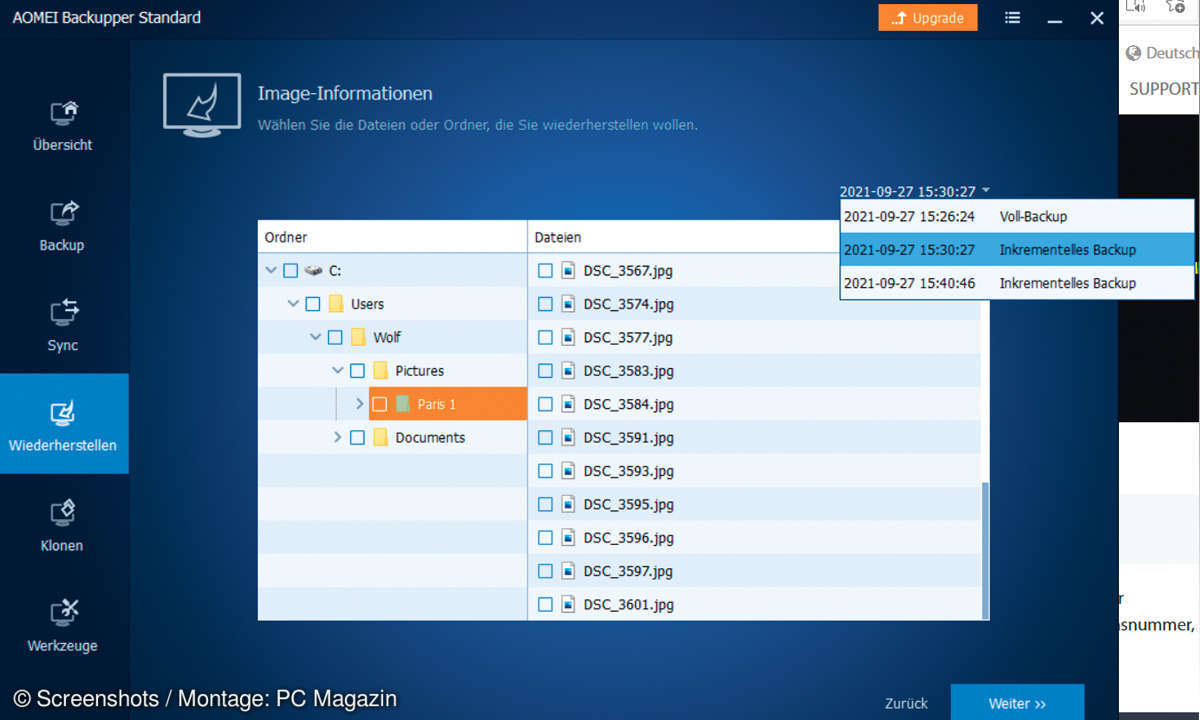
Task: Click the DSC_3567.jpg file icon
Action: (x=568, y=270)
